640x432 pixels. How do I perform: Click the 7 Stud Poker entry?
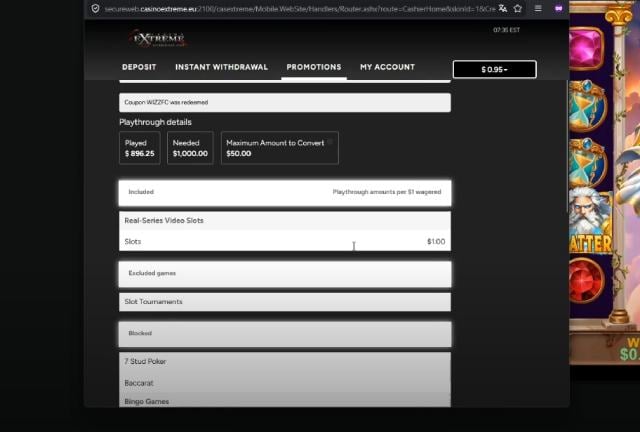145,361
